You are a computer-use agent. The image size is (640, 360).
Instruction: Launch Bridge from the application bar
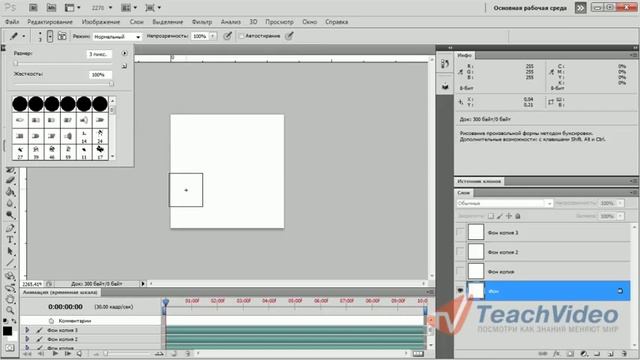tap(33, 8)
